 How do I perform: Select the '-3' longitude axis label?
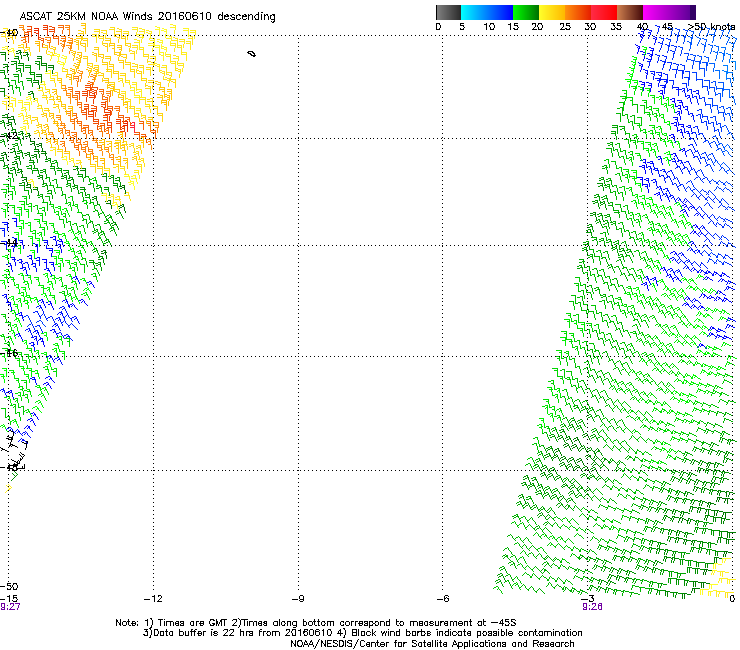coord(587,599)
